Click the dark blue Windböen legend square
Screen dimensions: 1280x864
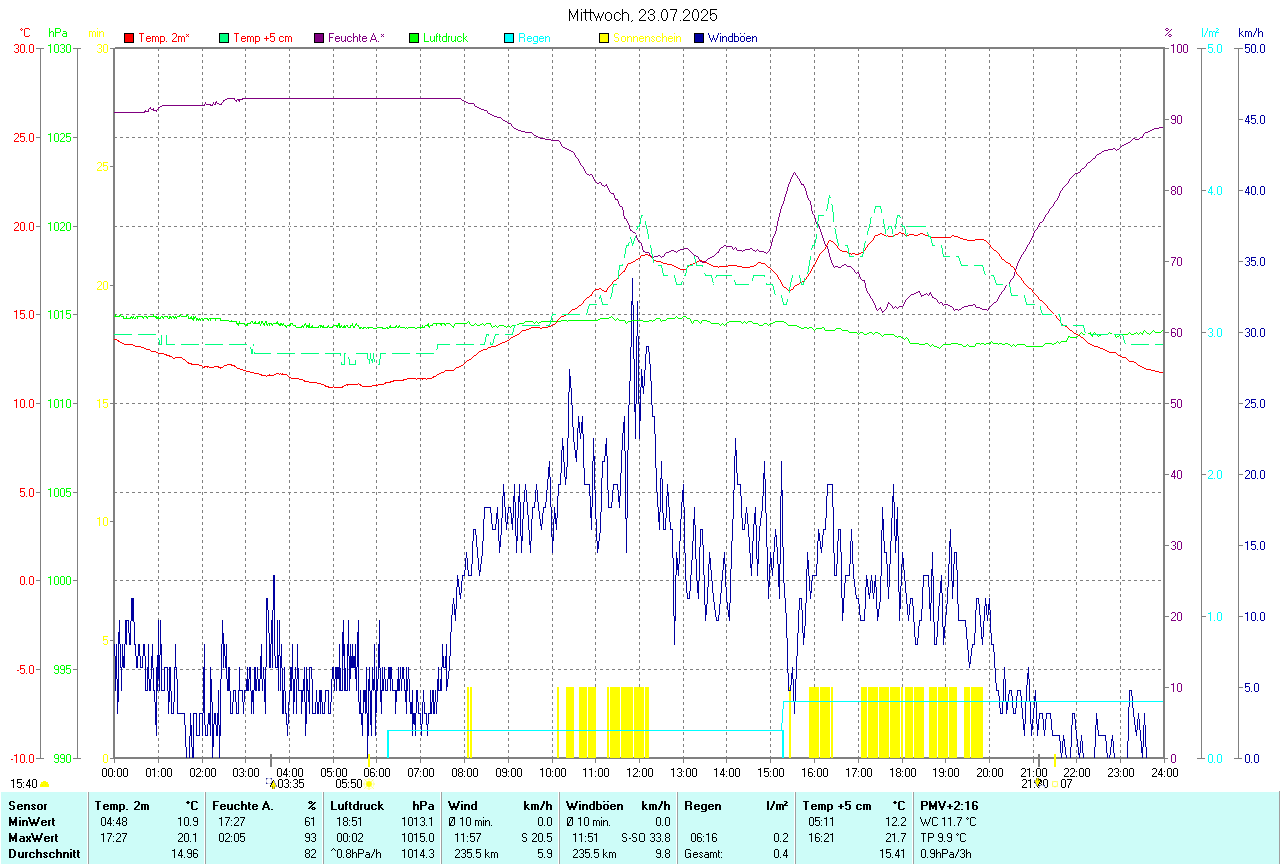(700, 38)
